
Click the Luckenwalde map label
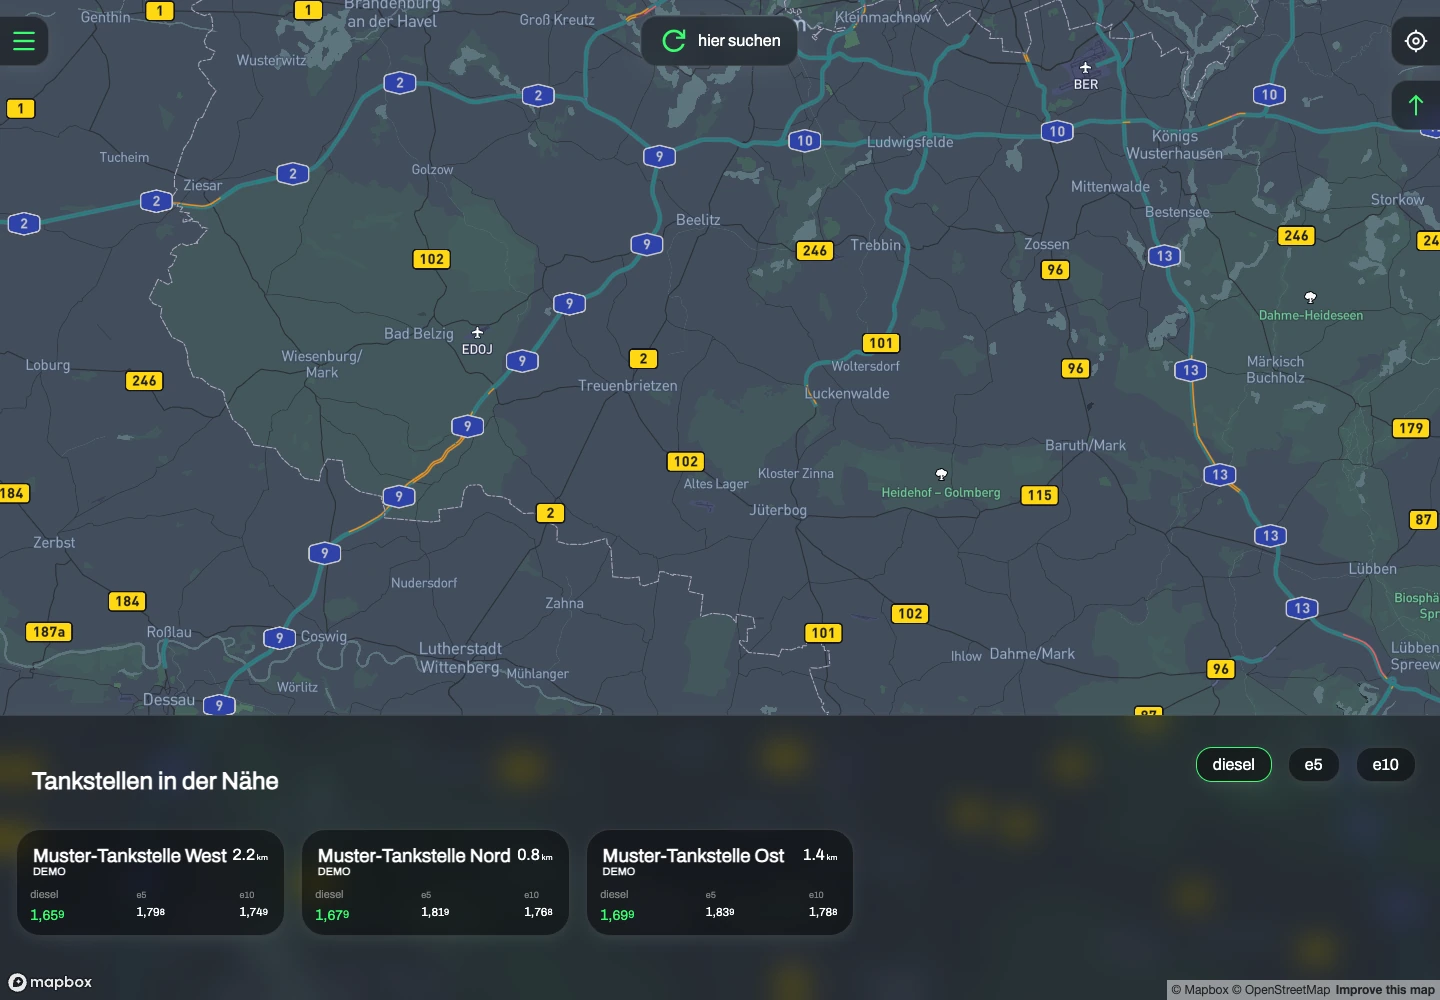point(847,394)
